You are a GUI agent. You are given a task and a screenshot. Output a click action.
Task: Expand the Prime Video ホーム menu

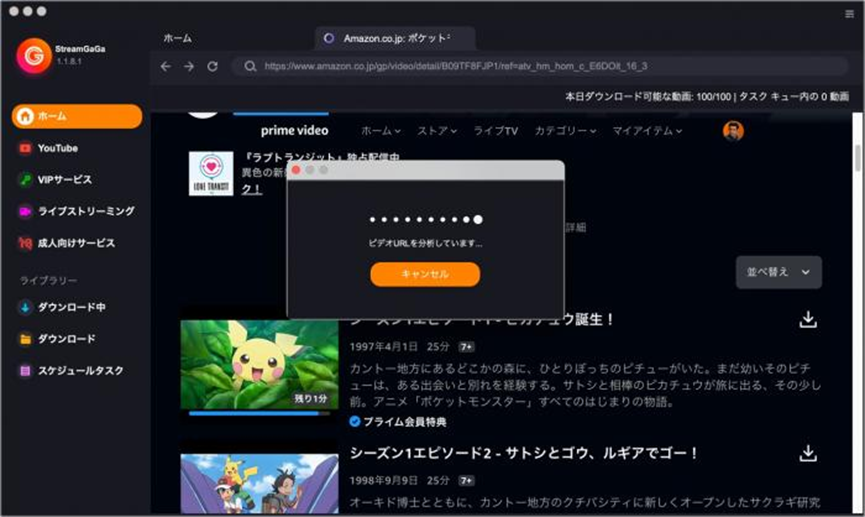click(381, 131)
